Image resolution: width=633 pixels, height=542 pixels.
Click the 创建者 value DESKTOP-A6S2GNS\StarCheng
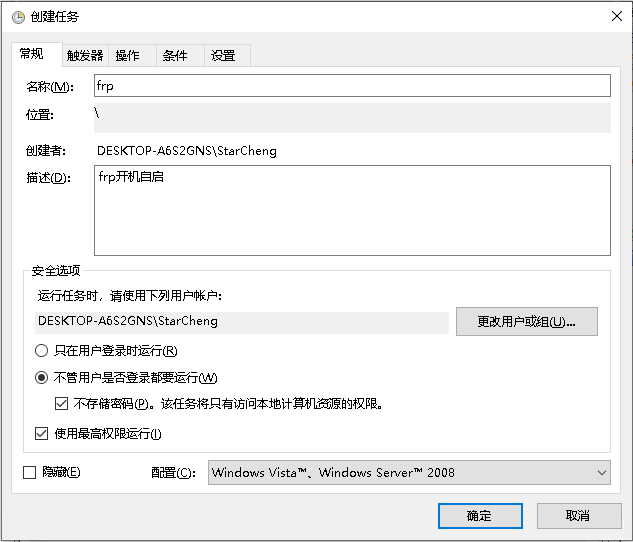click(x=187, y=151)
